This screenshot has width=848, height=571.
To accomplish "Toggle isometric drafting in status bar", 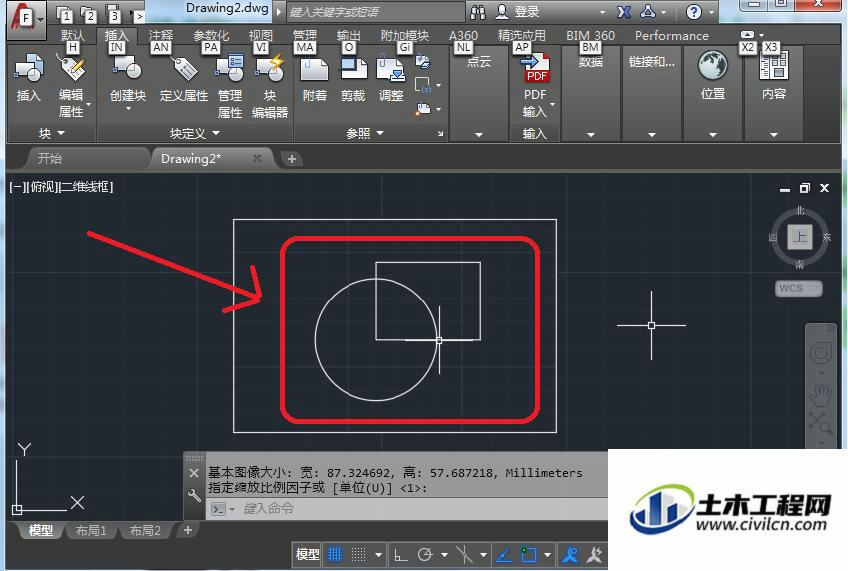I will 464,554.
